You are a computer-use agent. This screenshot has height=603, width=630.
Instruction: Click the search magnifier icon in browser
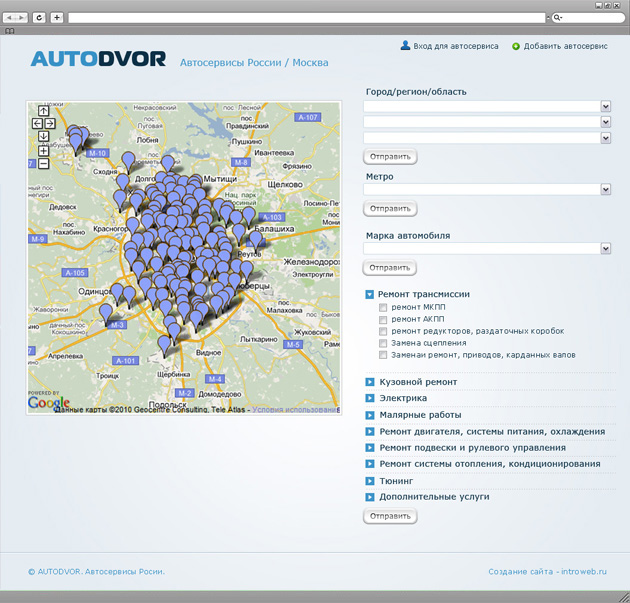pyautogui.click(x=557, y=17)
